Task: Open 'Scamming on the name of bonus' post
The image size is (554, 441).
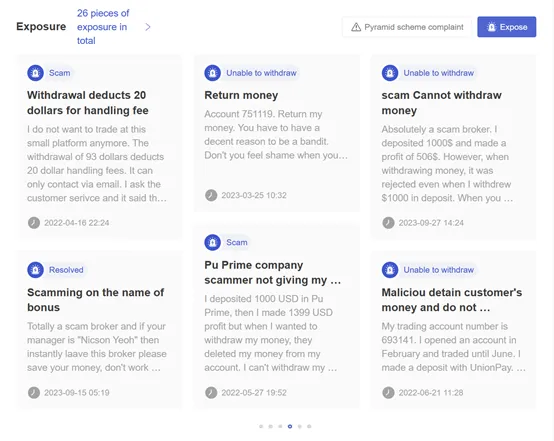Action: click(x=95, y=300)
